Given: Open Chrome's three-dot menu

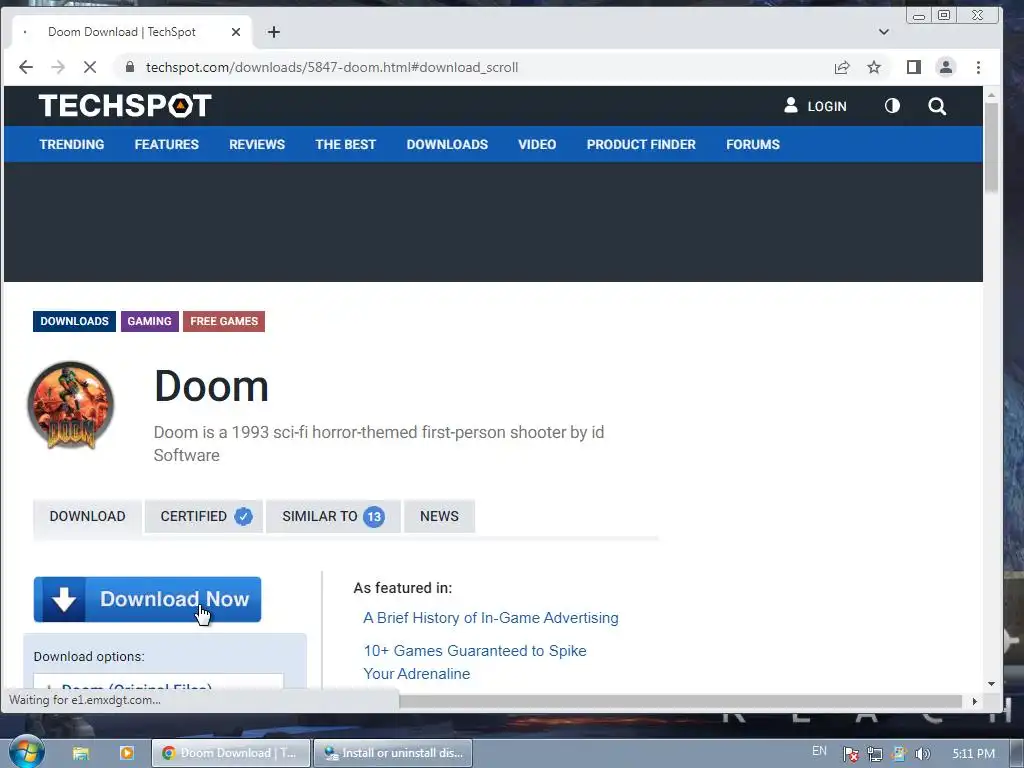Looking at the screenshot, I should coord(978,67).
